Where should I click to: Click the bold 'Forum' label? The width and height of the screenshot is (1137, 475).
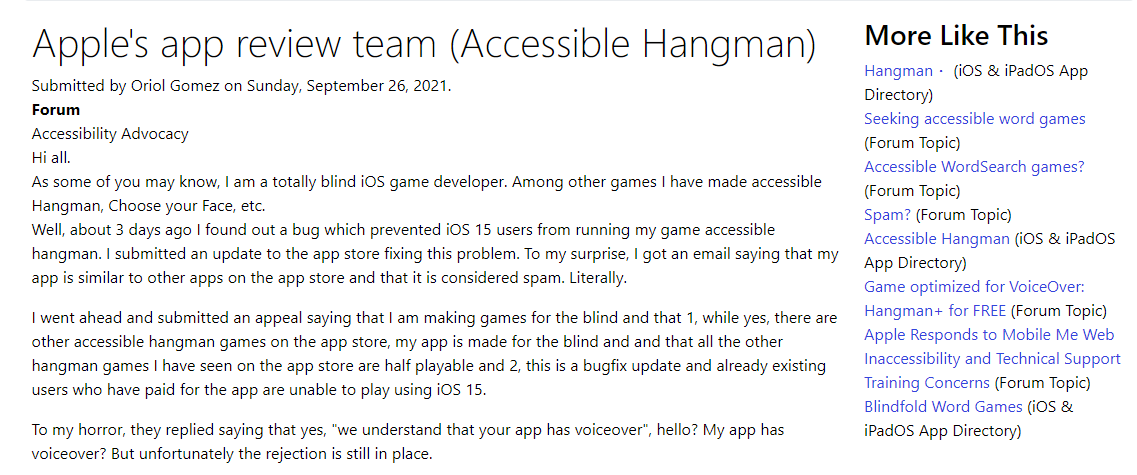click(56, 110)
